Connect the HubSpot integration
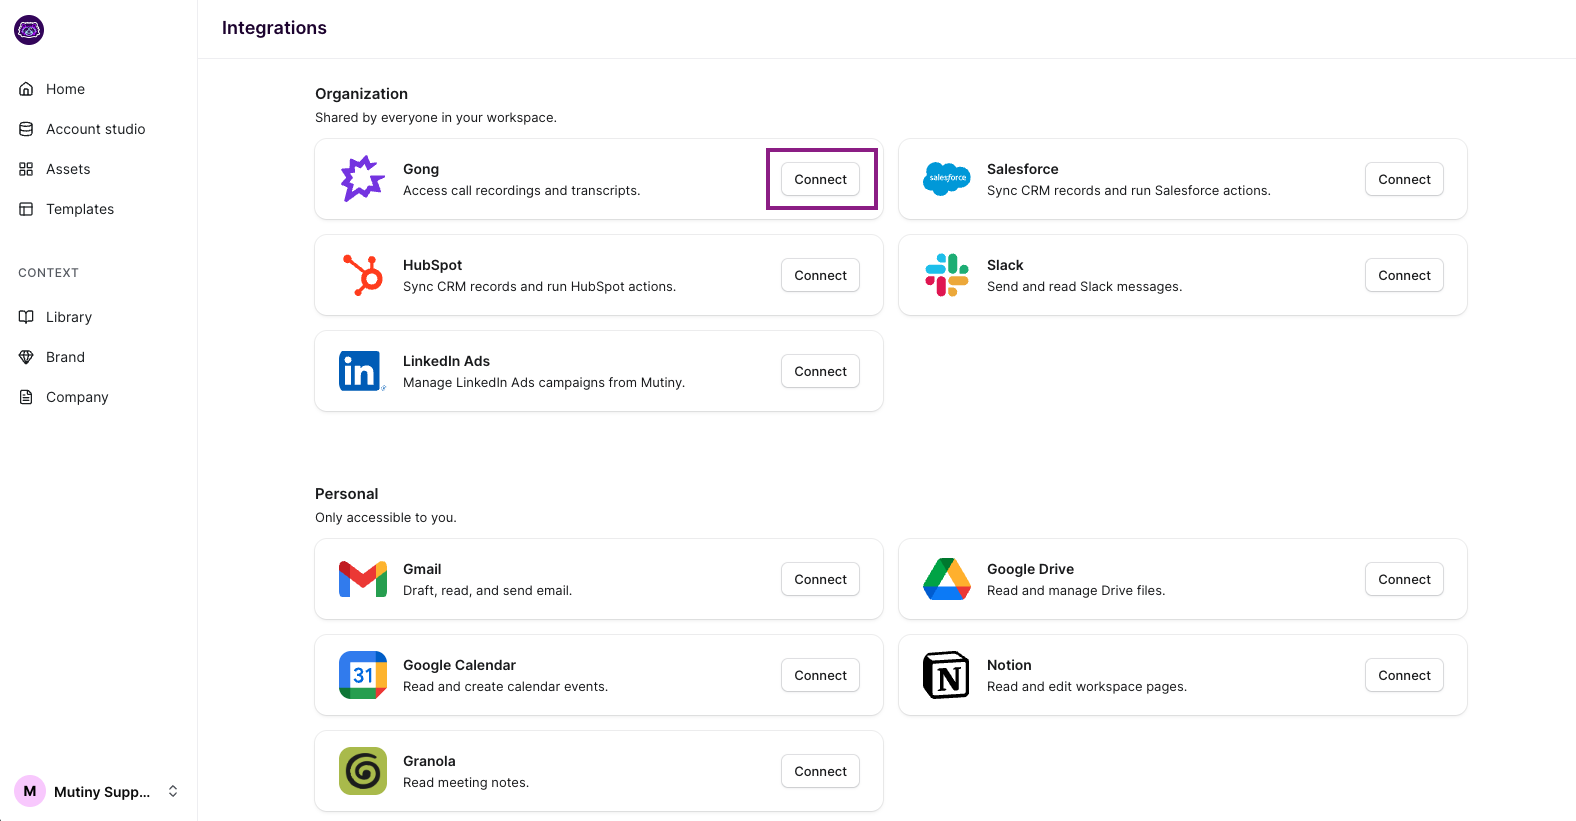The width and height of the screenshot is (1576, 821). click(x=820, y=275)
